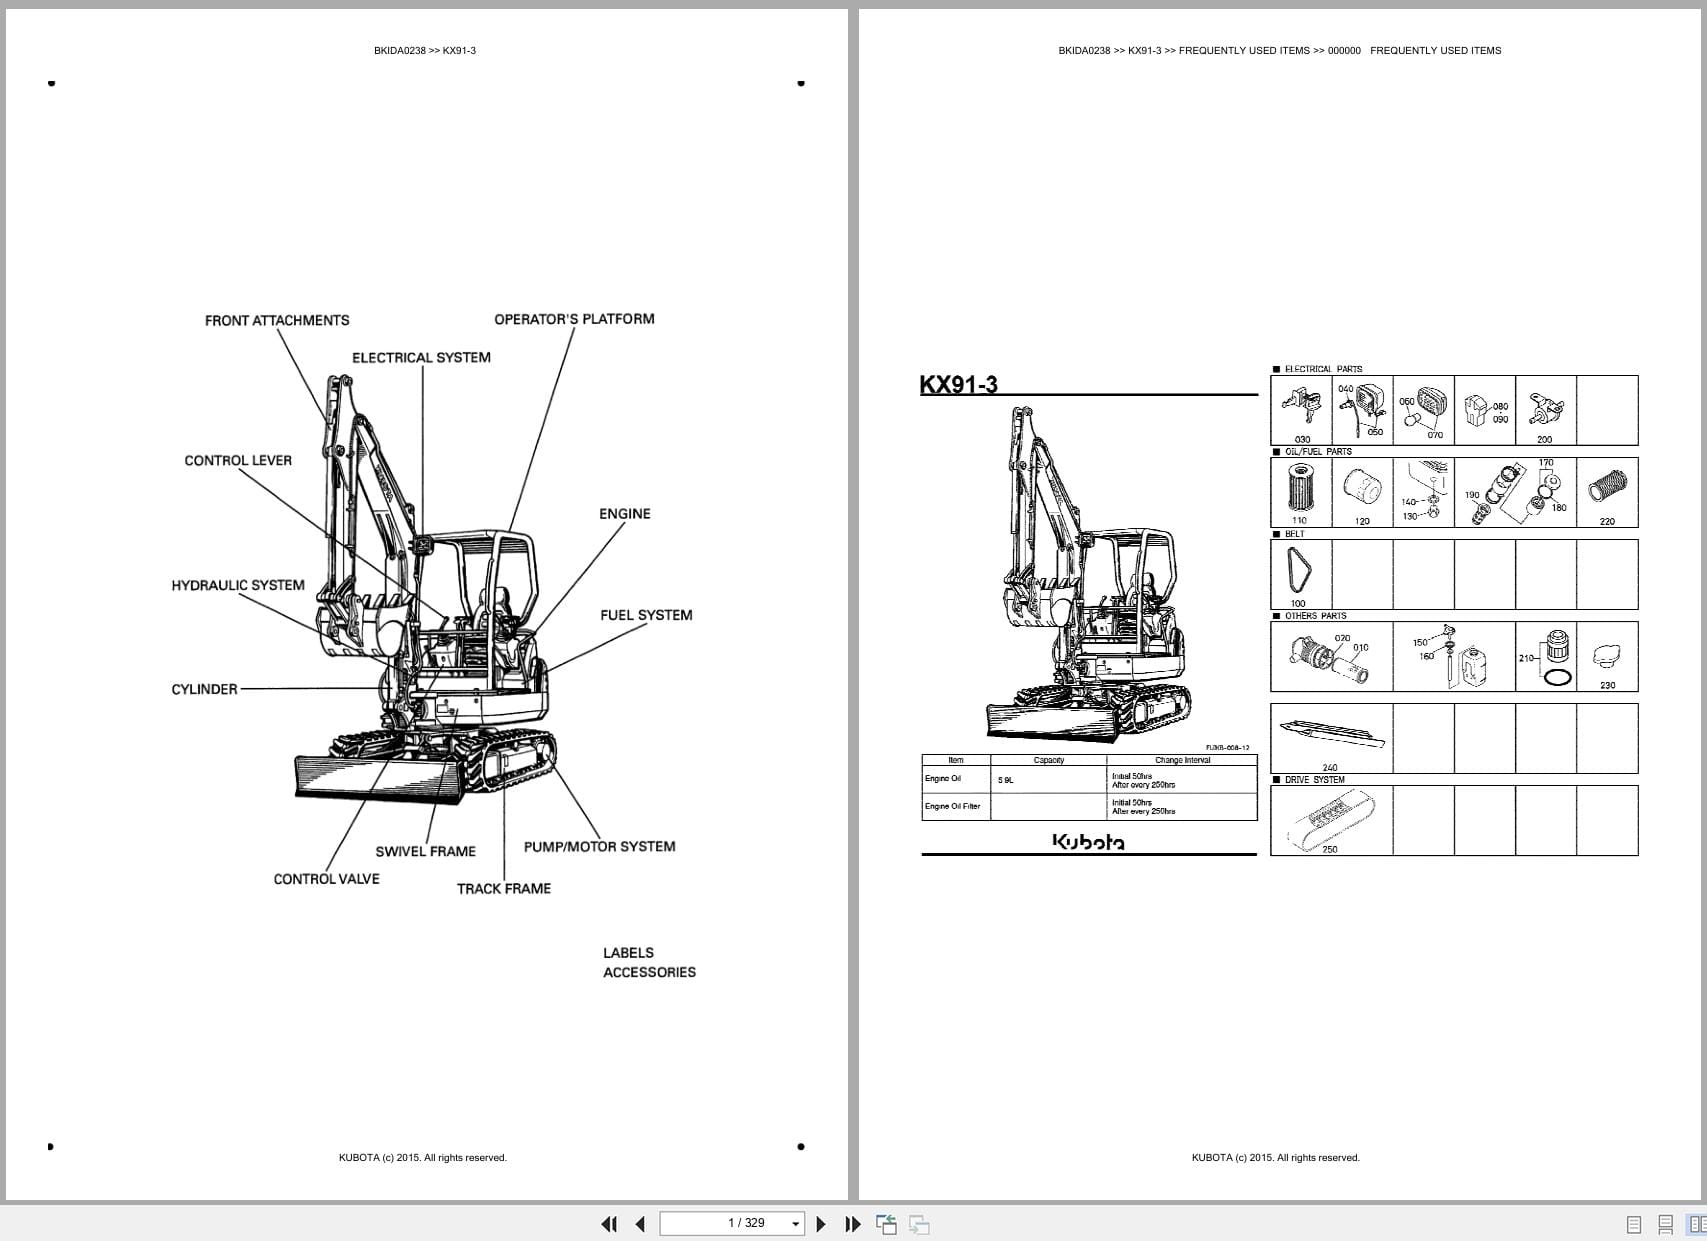Select the oil filter part 120 illustration
The height and width of the screenshot is (1241, 1707).
tap(1362, 490)
